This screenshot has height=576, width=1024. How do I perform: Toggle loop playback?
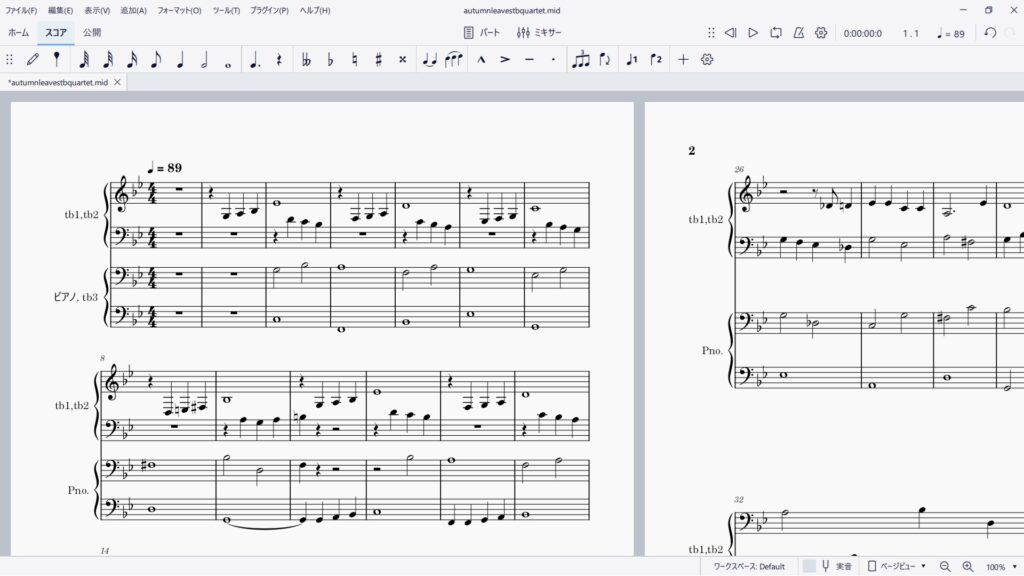(x=776, y=33)
